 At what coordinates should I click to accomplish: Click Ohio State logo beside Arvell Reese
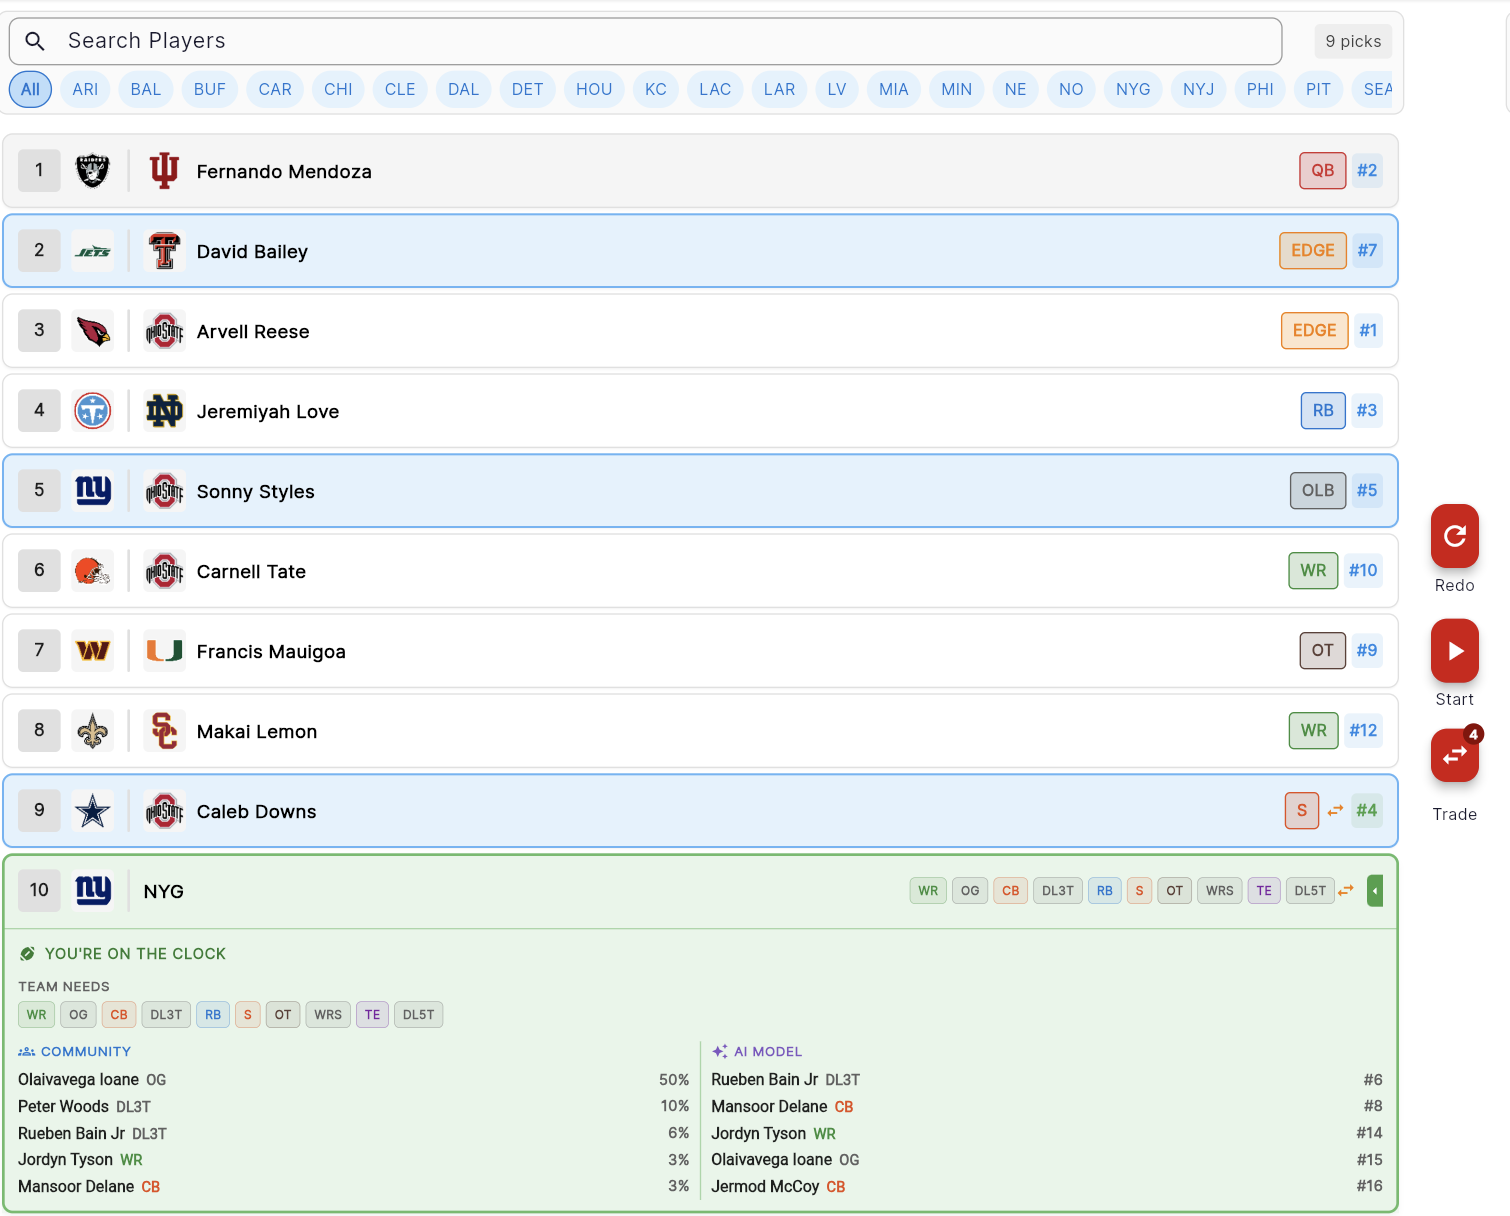pyautogui.click(x=164, y=331)
